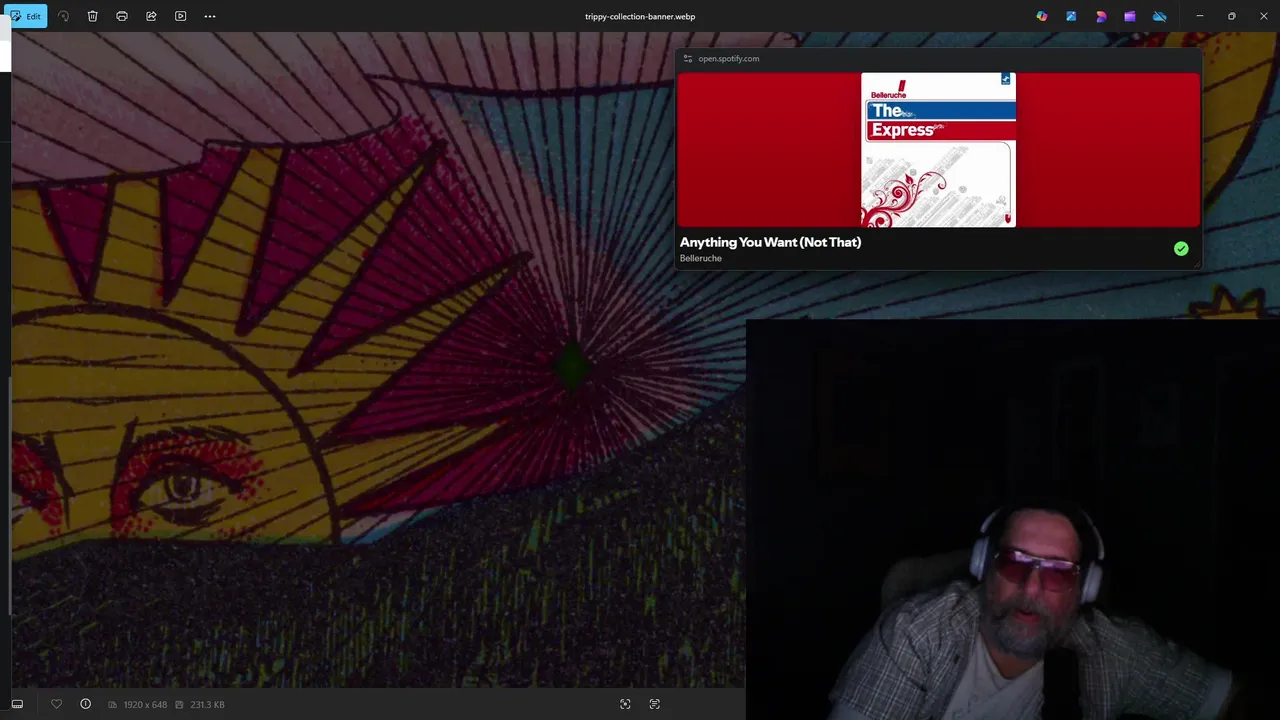This screenshot has width=1280, height=720.
Task: Click The Express album cover thumbnail
Action: click(938, 150)
